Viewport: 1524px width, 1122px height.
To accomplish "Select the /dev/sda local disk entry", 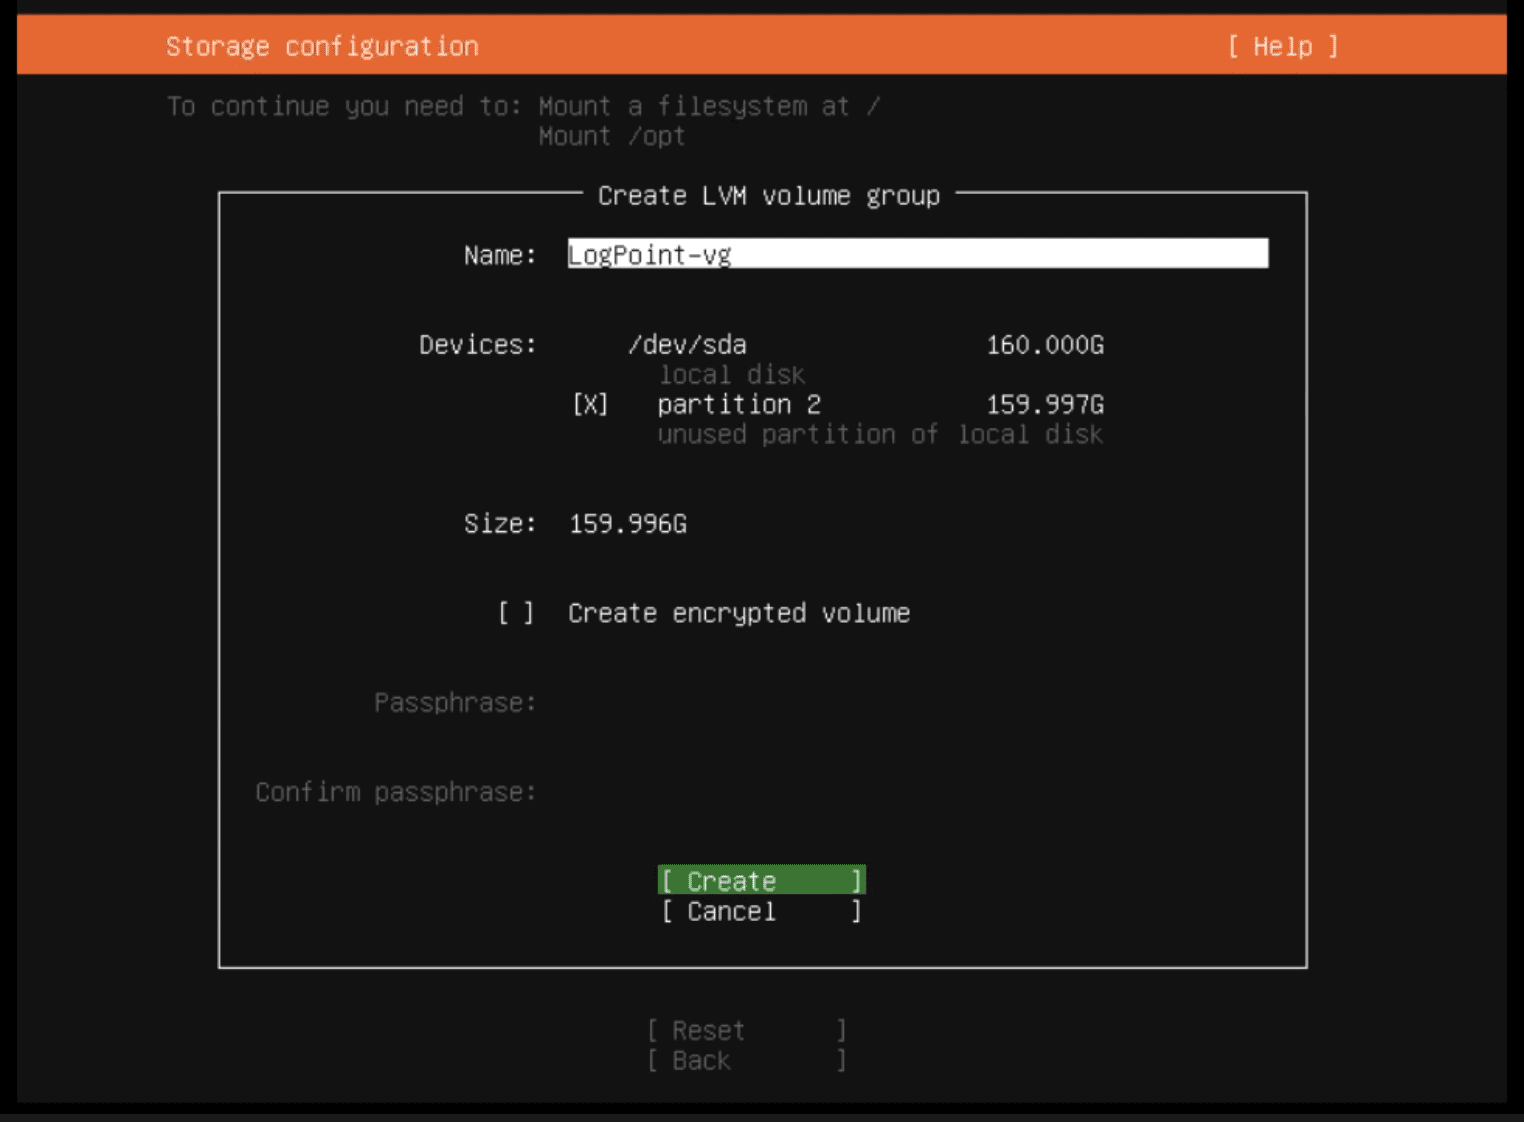I will point(686,344).
